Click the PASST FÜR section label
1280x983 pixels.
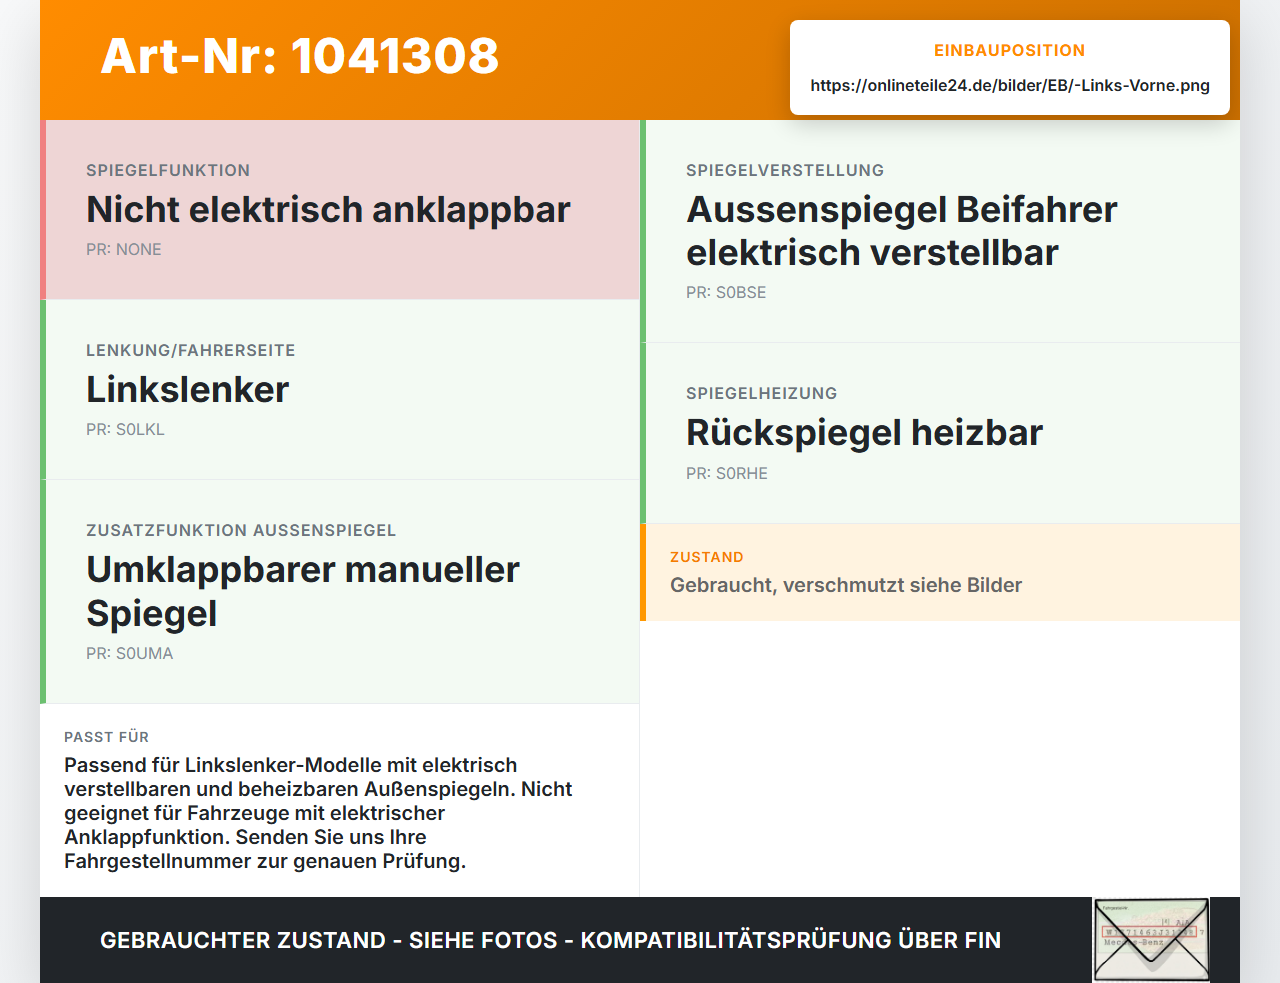pos(107,737)
